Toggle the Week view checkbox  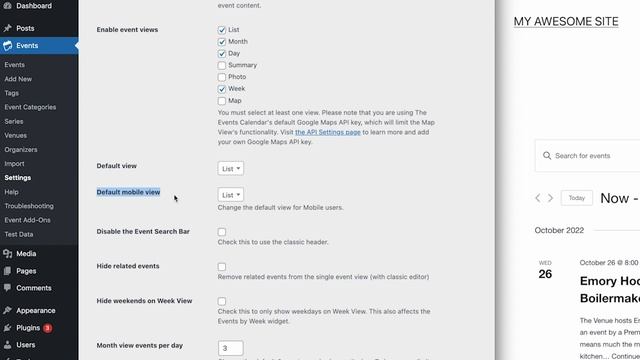point(222,89)
